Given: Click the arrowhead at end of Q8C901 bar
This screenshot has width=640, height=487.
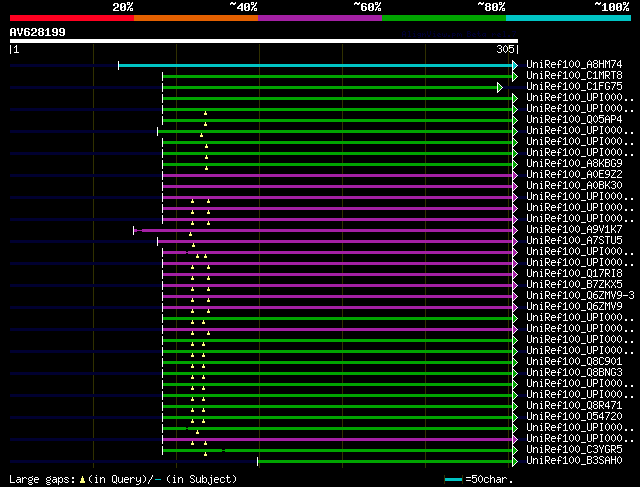Looking at the screenshot, I should click(x=515, y=362).
